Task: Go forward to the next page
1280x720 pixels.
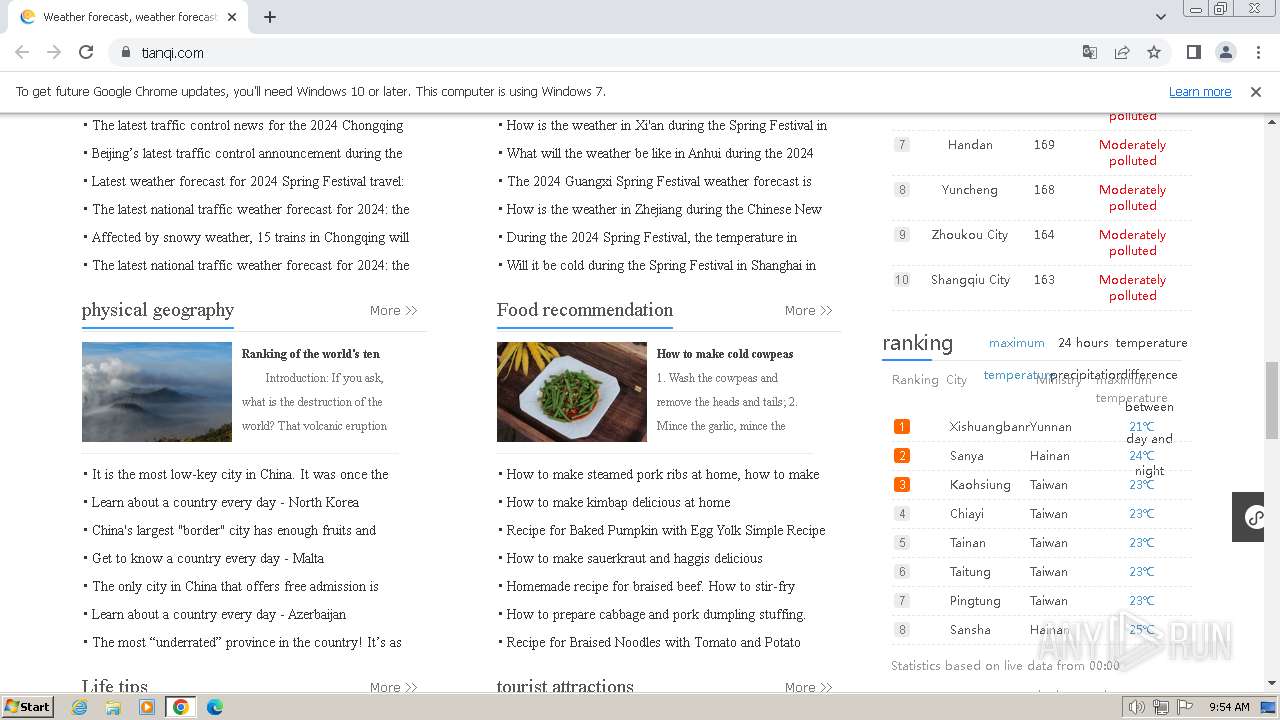Action: [54, 52]
